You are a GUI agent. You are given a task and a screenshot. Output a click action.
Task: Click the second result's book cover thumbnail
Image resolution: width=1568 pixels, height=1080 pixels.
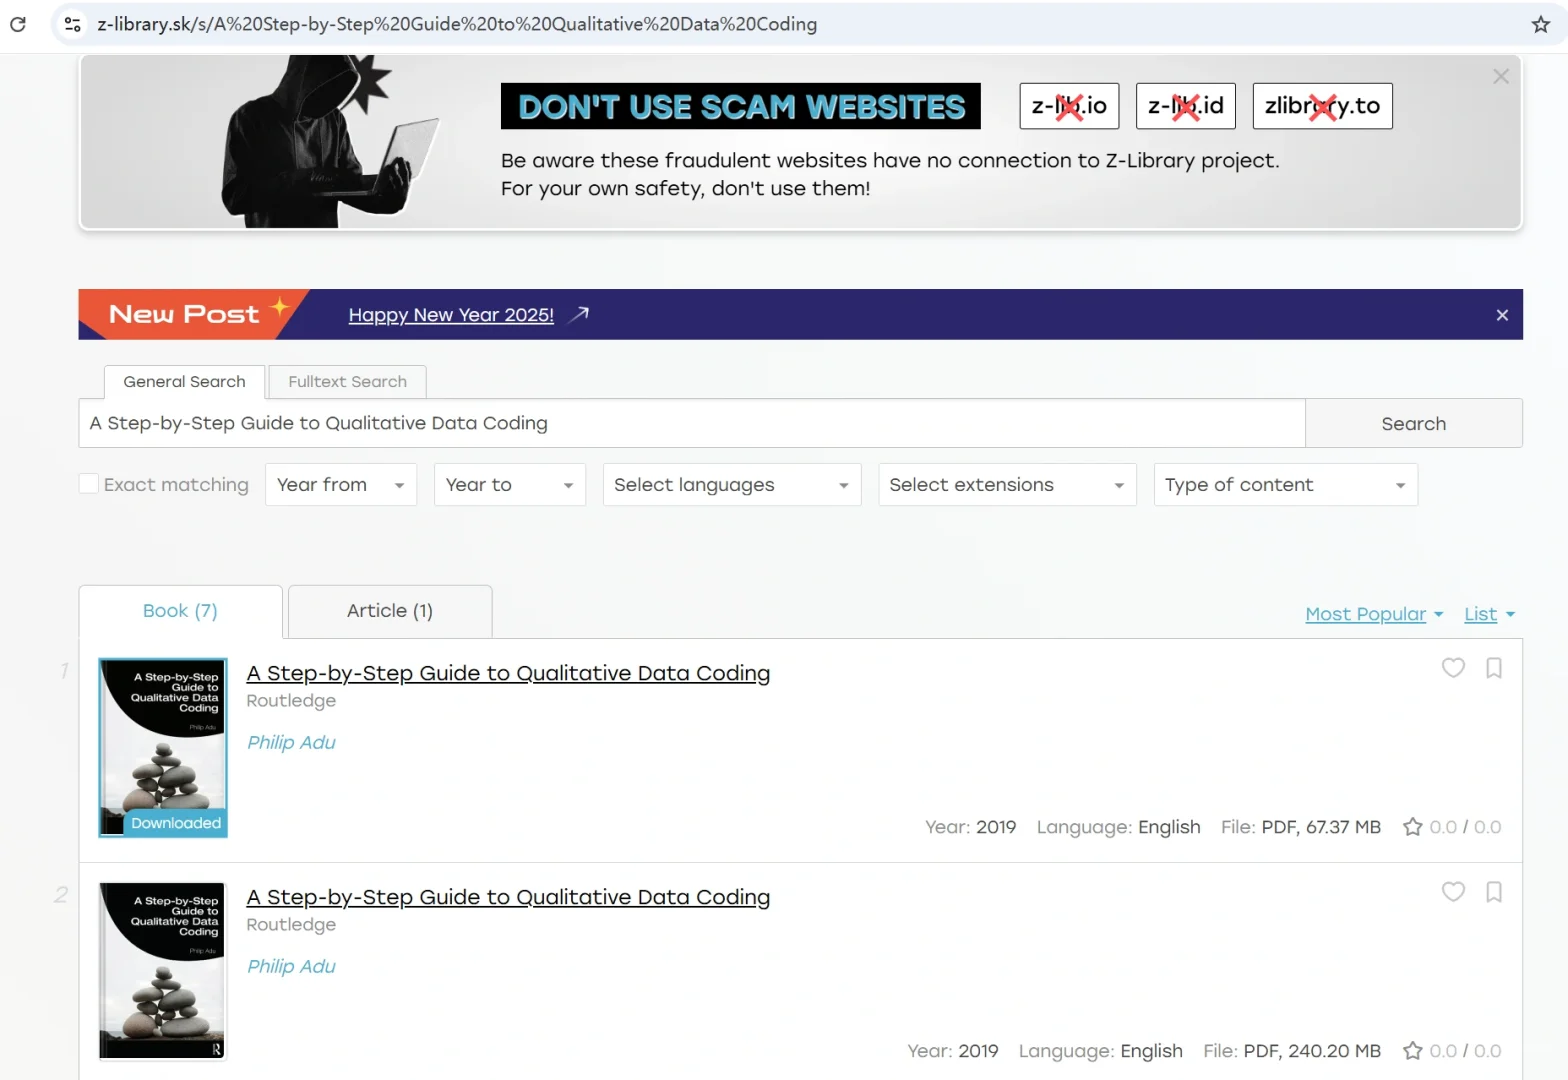click(x=163, y=971)
